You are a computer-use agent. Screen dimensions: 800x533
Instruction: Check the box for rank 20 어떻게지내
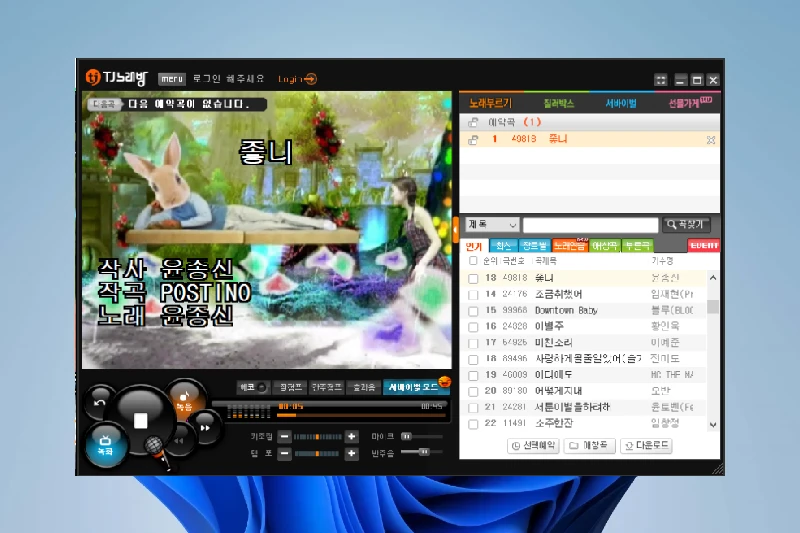[x=473, y=392]
